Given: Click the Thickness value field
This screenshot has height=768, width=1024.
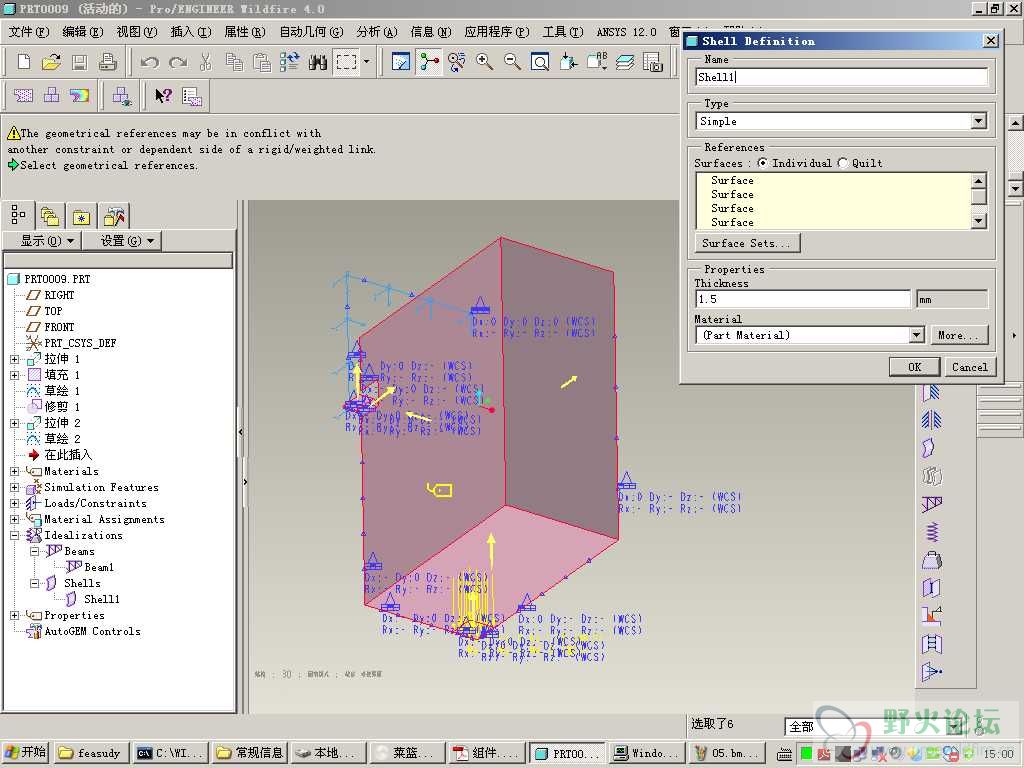Looking at the screenshot, I should (803, 299).
